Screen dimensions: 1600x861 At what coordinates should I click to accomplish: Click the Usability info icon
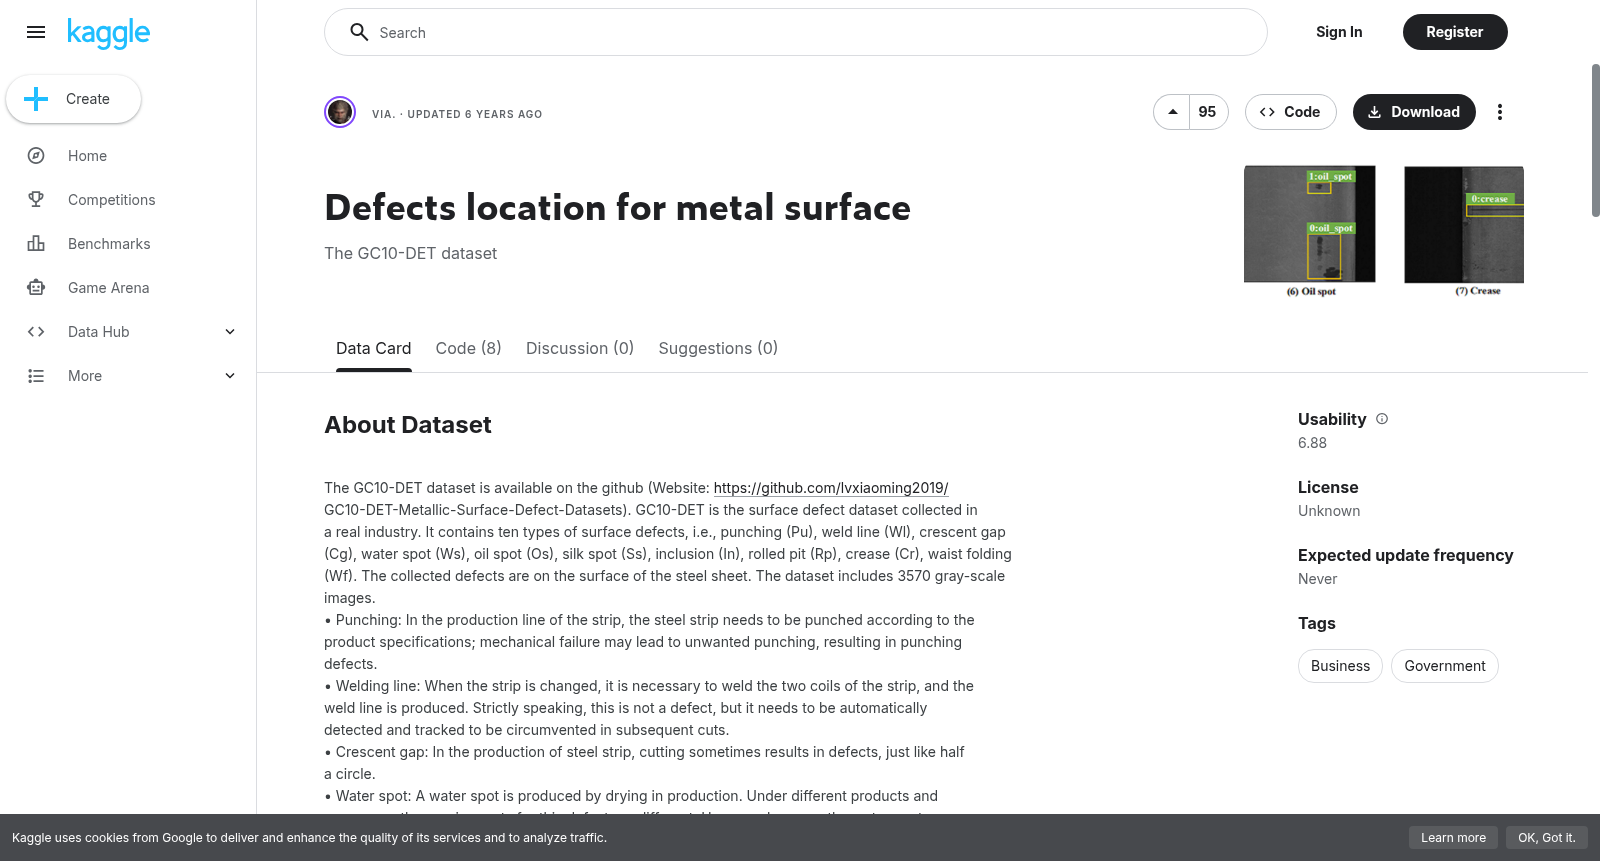click(1382, 419)
